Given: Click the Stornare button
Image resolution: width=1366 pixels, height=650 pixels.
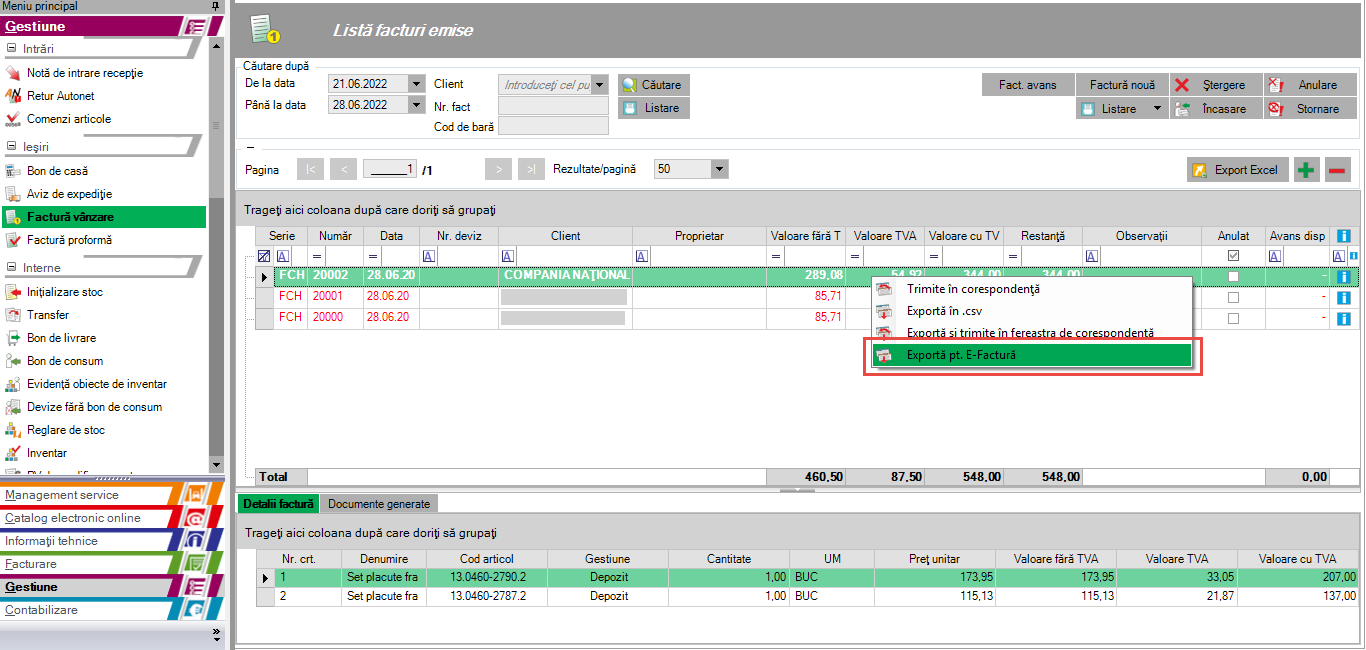Looking at the screenshot, I should click(x=1308, y=109).
